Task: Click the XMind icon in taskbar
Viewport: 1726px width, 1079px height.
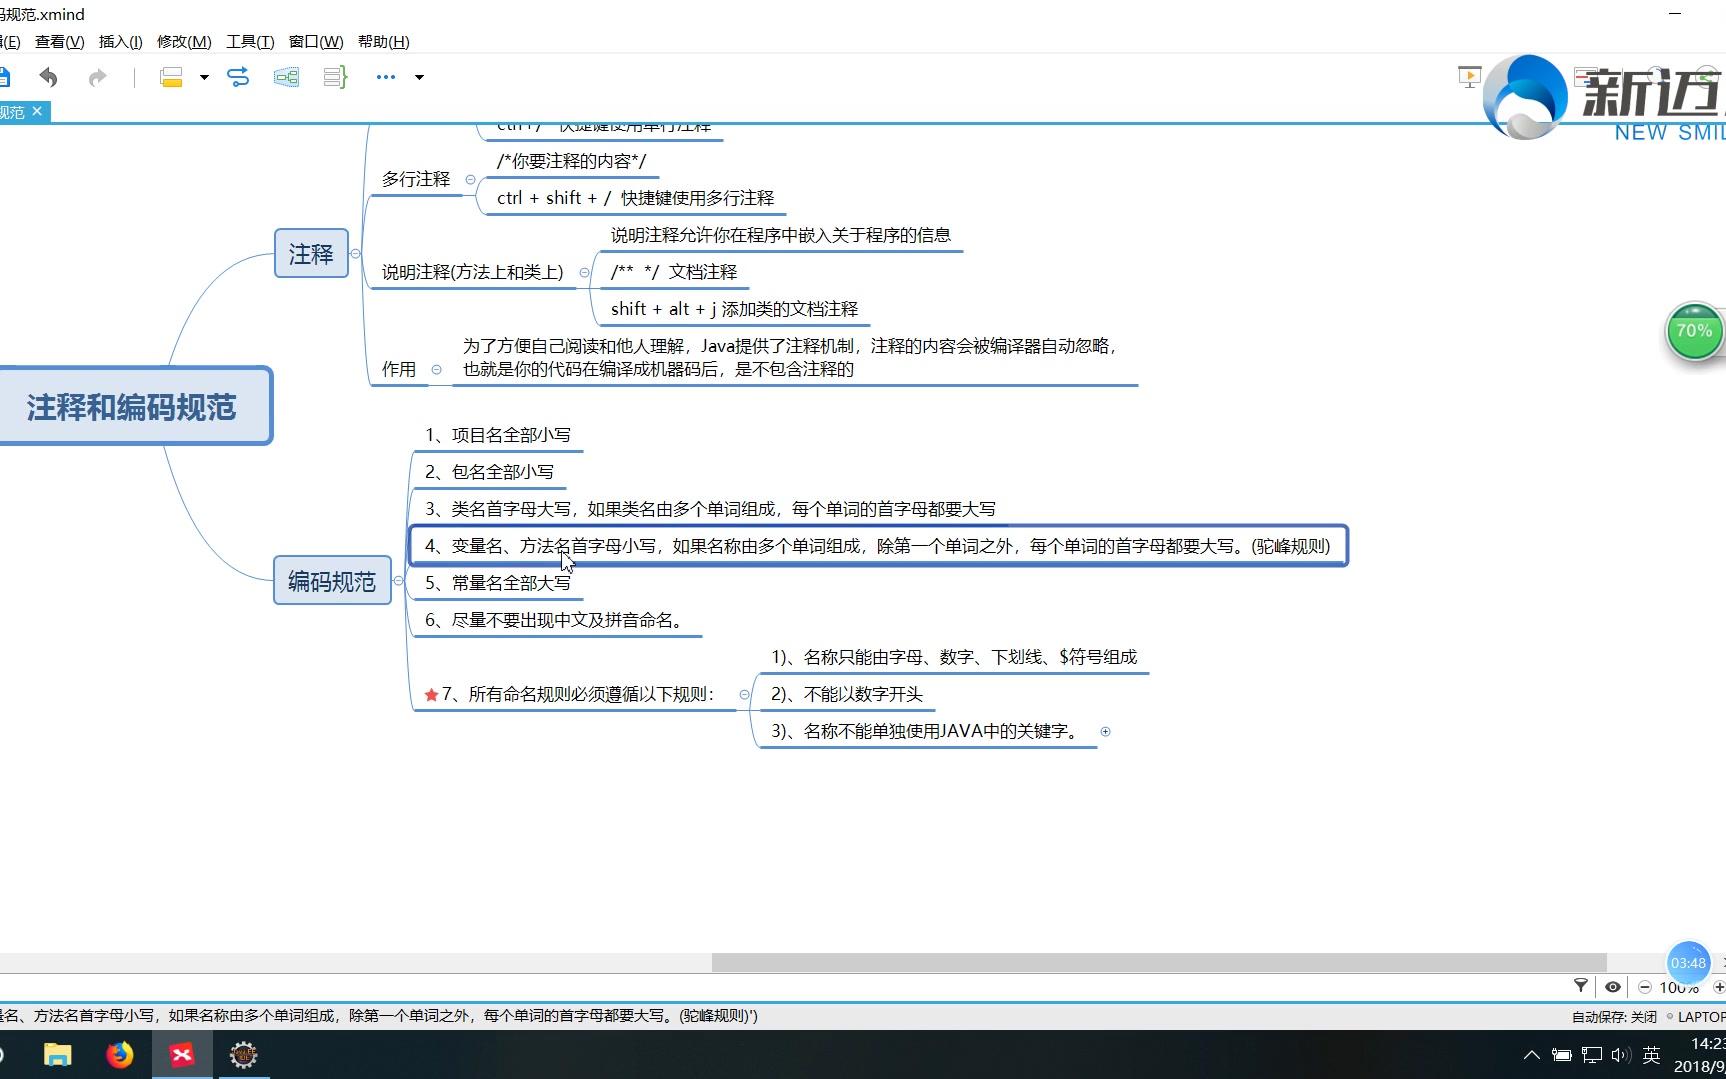Action: click(x=182, y=1055)
